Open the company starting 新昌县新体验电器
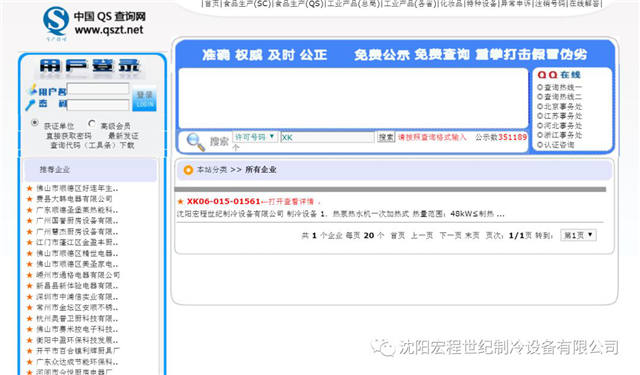Image resolution: width=640 pixels, height=375 pixels. 77,286
